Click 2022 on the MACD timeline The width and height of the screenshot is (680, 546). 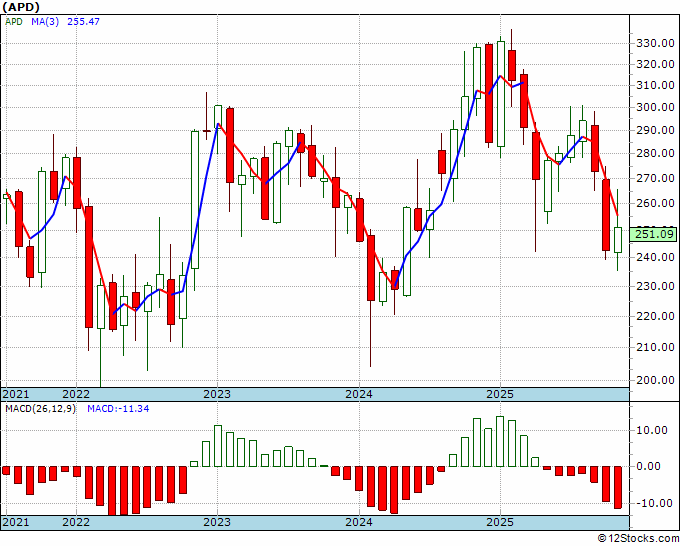click(76, 522)
